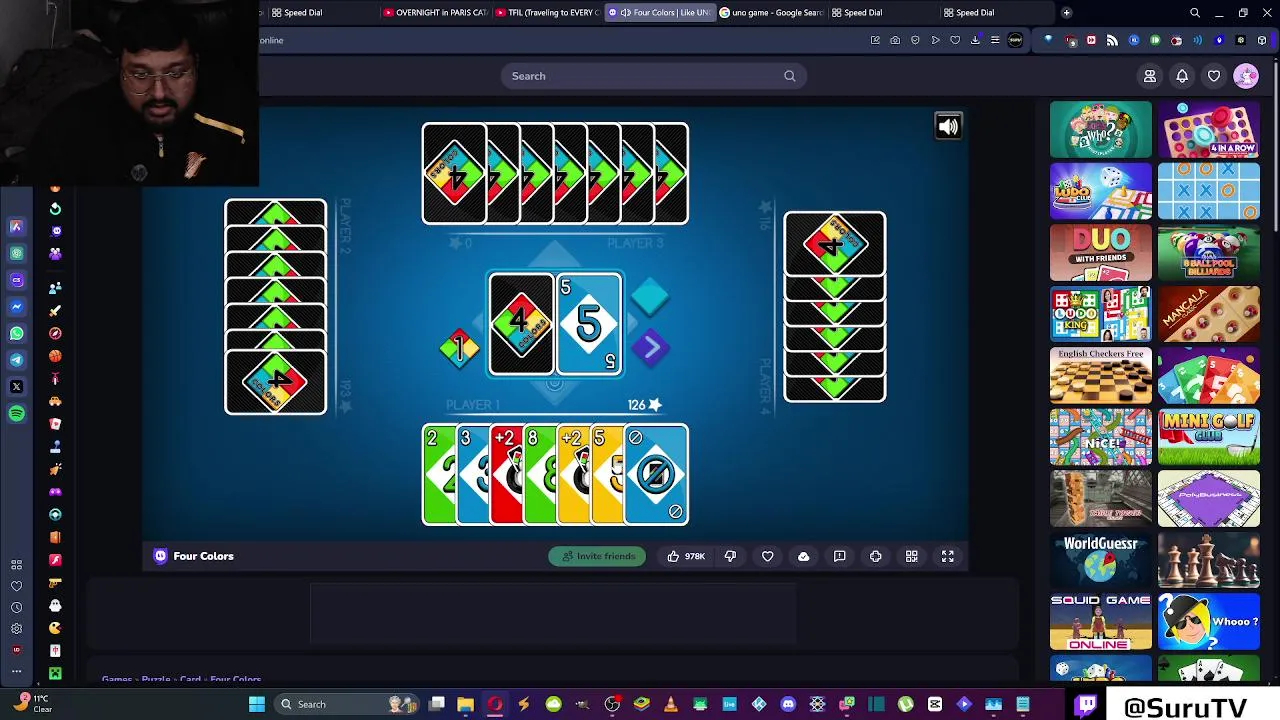The height and width of the screenshot is (720, 1280).
Task: Play the red +2 card in hand
Action: click(506, 475)
